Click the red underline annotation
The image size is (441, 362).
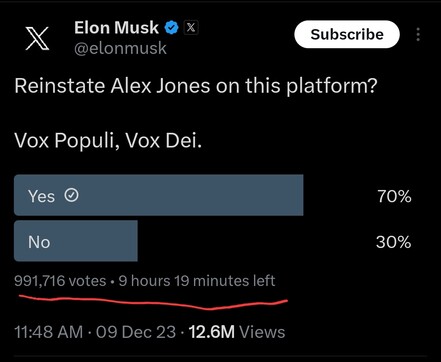click(x=153, y=302)
